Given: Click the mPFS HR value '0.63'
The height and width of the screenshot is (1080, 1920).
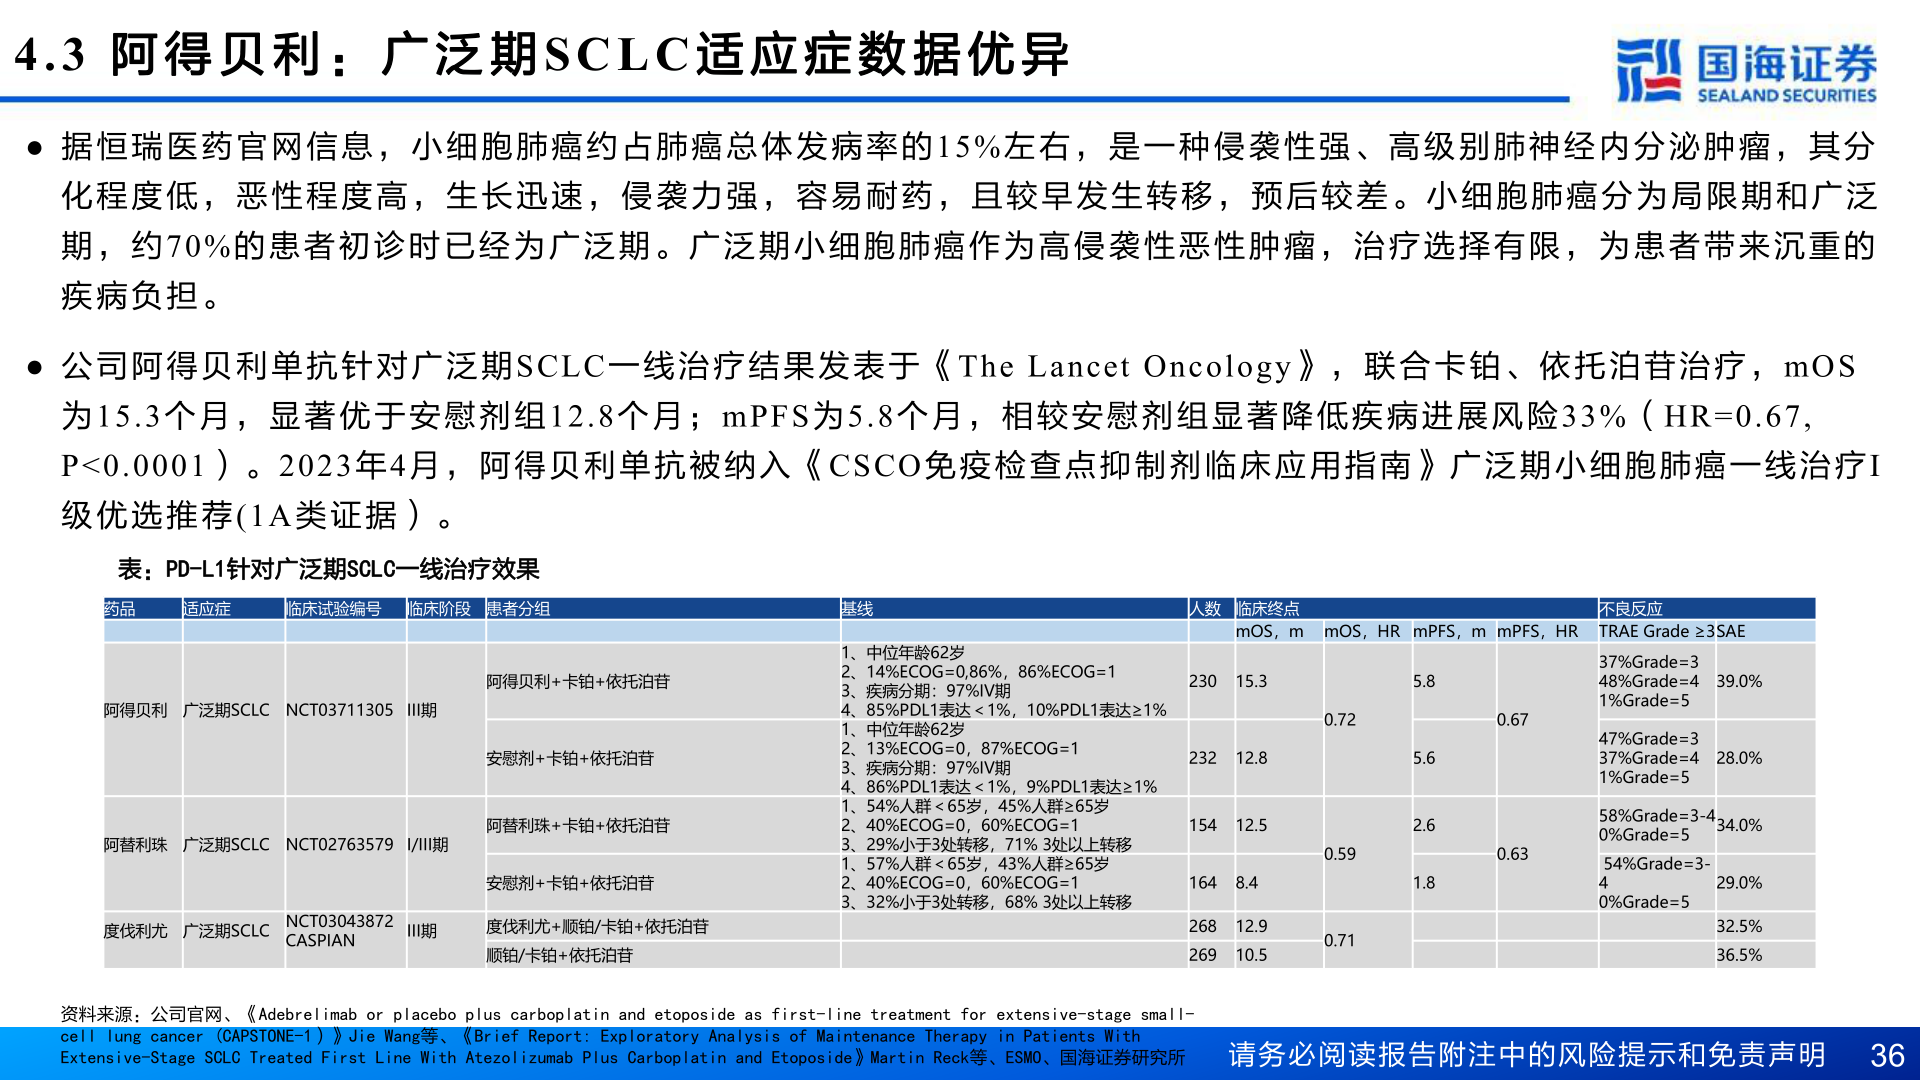Looking at the screenshot, I should (1513, 855).
